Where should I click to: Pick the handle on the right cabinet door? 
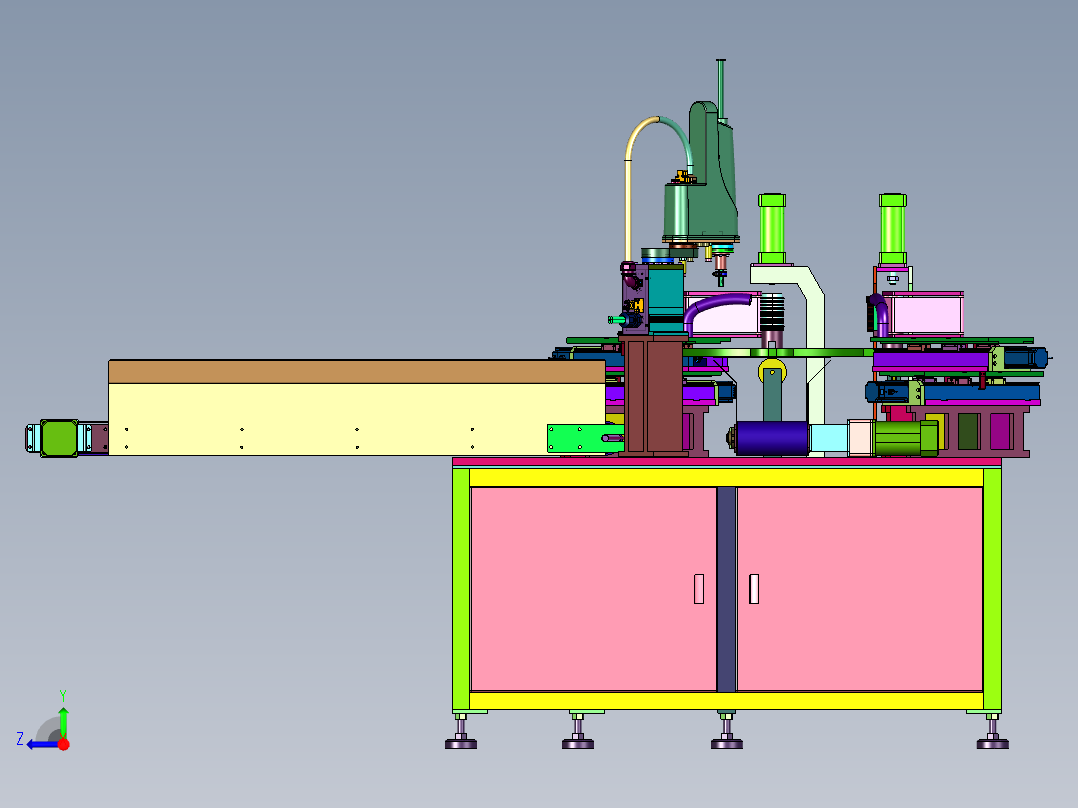pyautogui.click(x=754, y=589)
